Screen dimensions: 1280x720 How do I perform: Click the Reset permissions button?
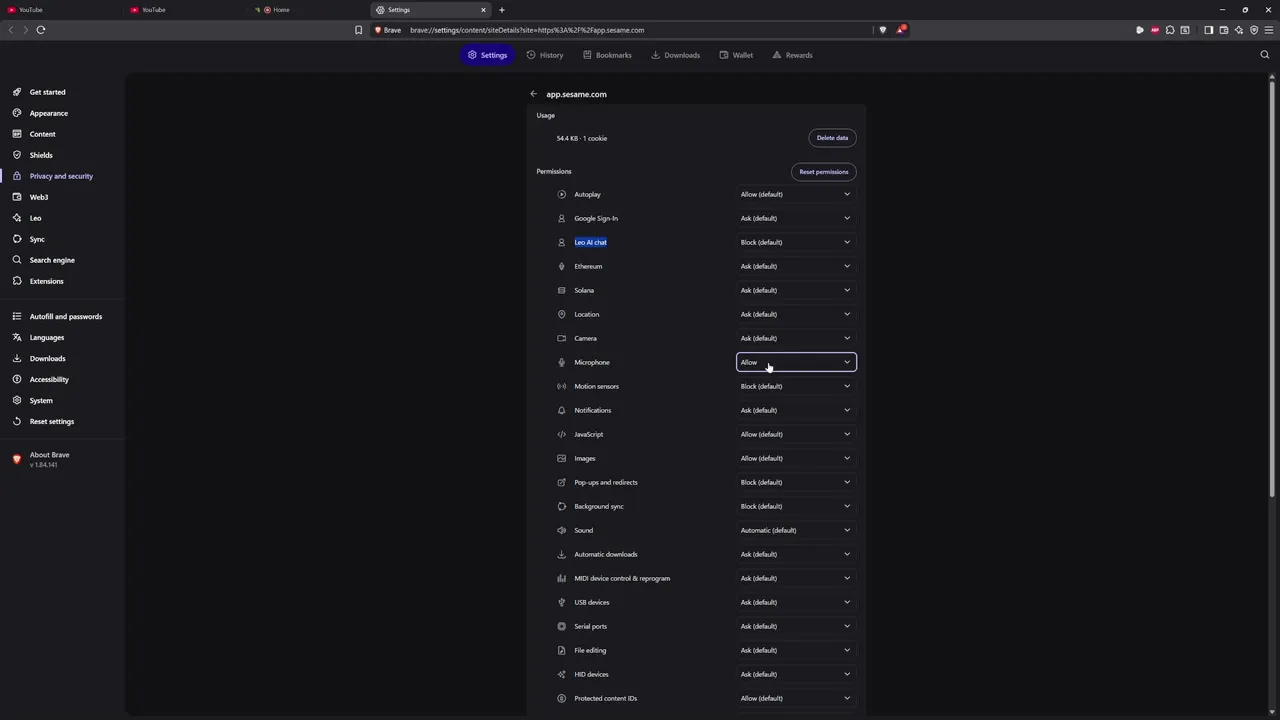point(824,172)
